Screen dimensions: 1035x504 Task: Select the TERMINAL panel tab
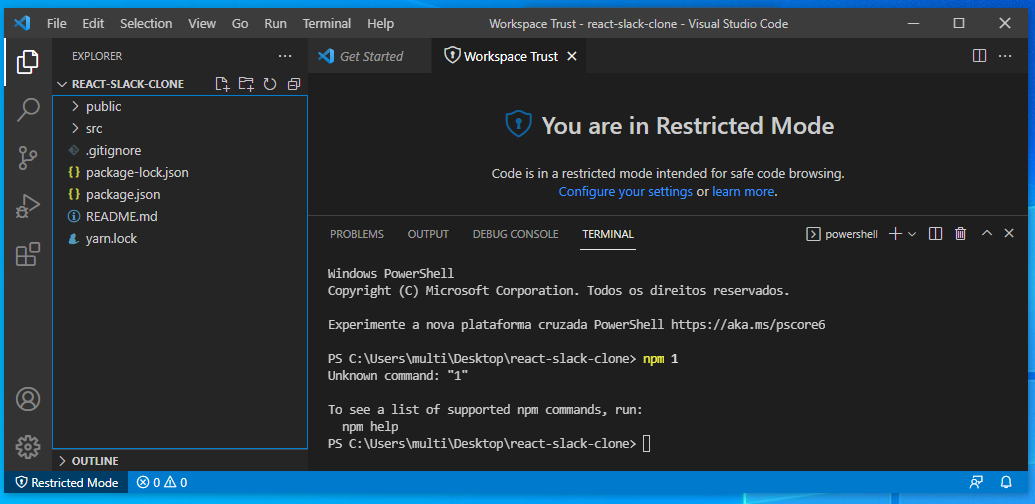[608, 234]
